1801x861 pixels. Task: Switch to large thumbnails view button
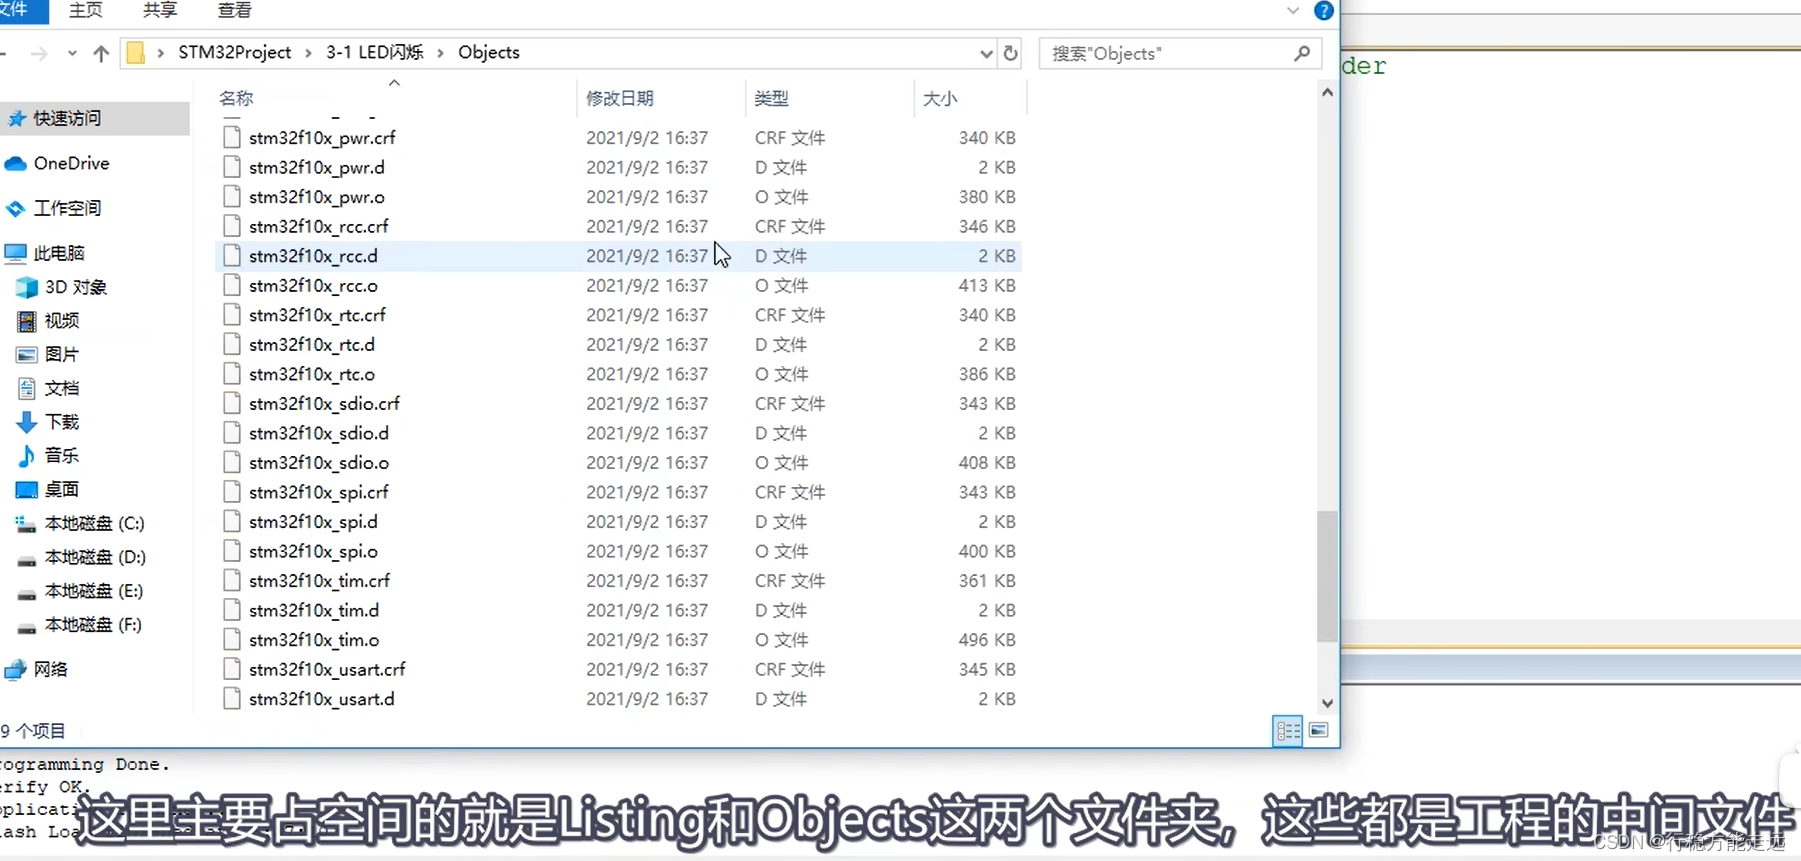(x=1319, y=731)
